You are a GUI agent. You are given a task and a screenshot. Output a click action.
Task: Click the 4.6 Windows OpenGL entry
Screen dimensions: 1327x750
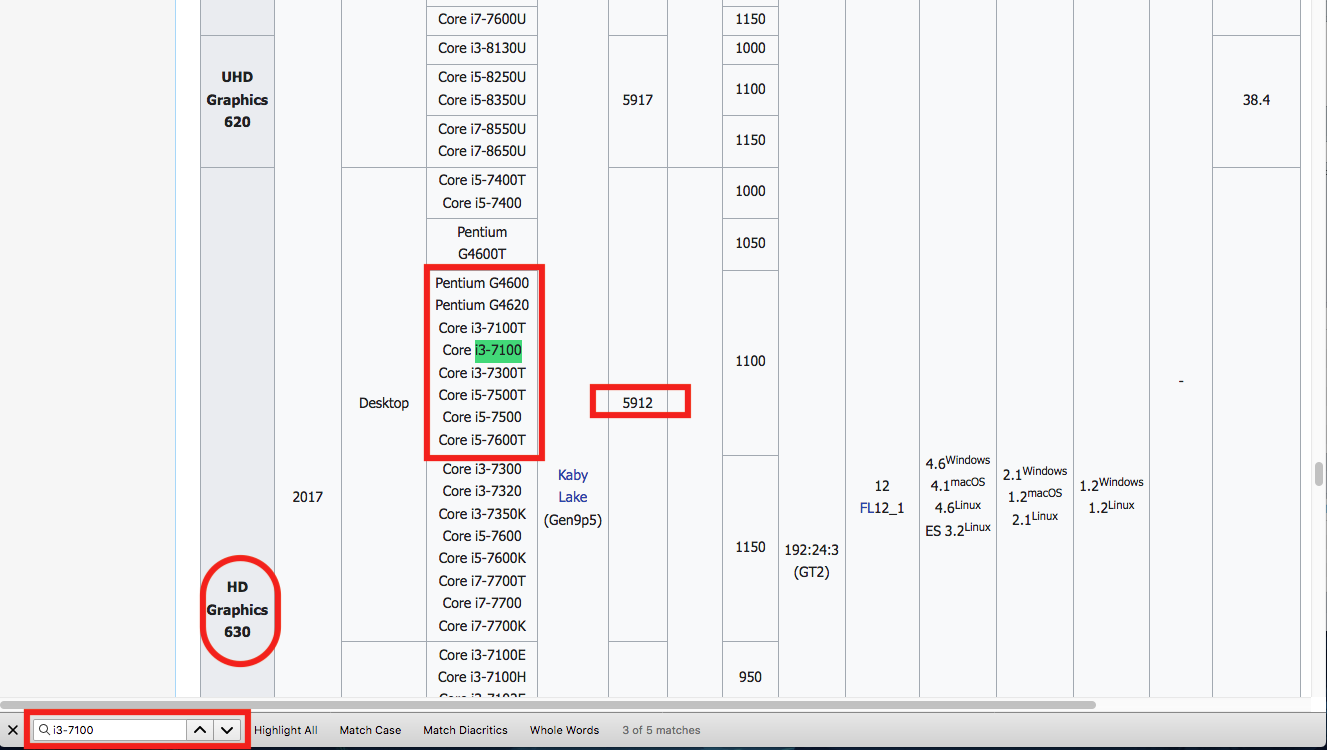tap(958, 462)
